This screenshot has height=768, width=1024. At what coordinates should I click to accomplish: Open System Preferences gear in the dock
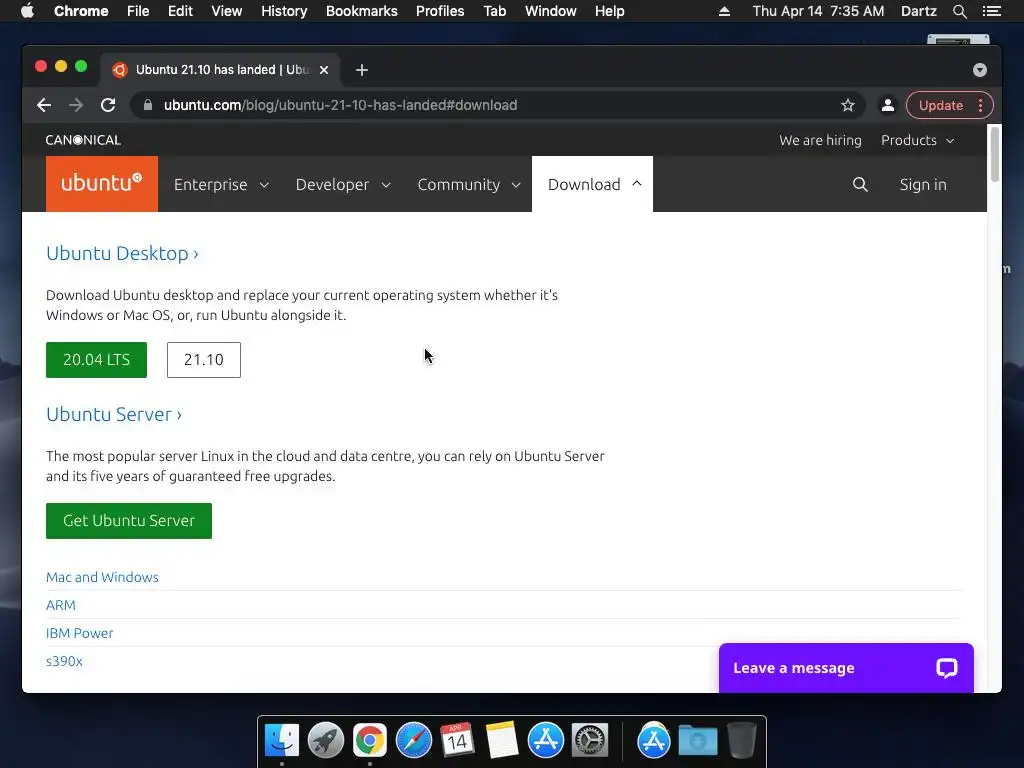(x=590, y=741)
